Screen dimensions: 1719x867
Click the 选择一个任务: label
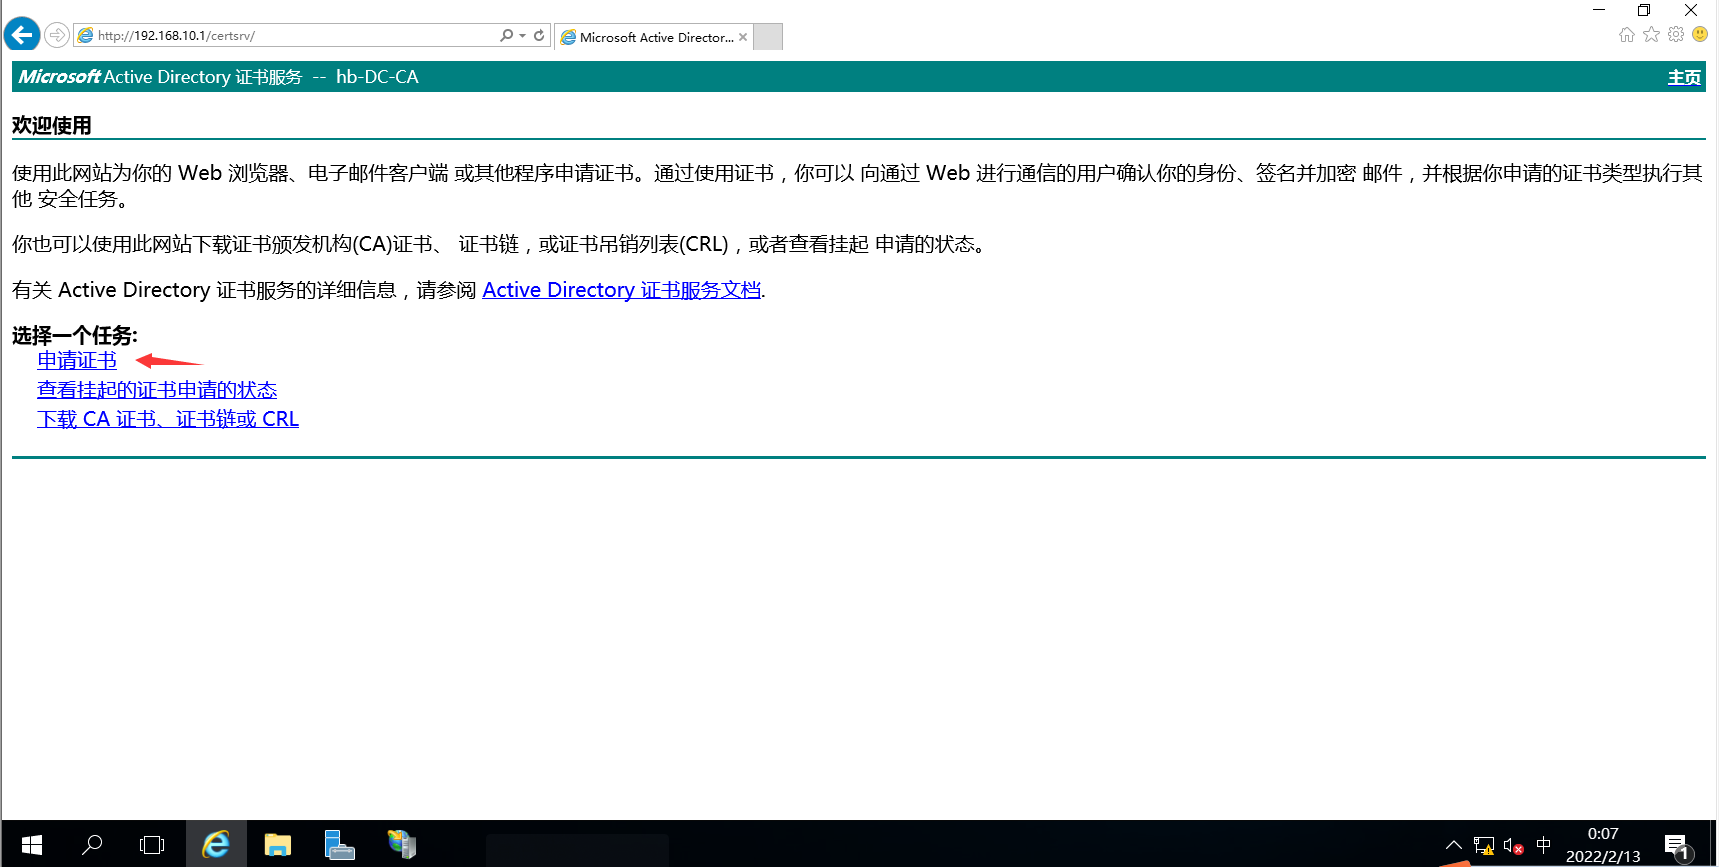point(75,336)
